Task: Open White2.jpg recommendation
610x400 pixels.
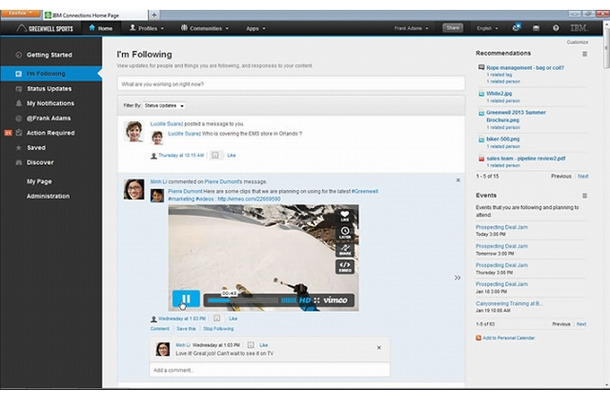Action: (x=499, y=94)
